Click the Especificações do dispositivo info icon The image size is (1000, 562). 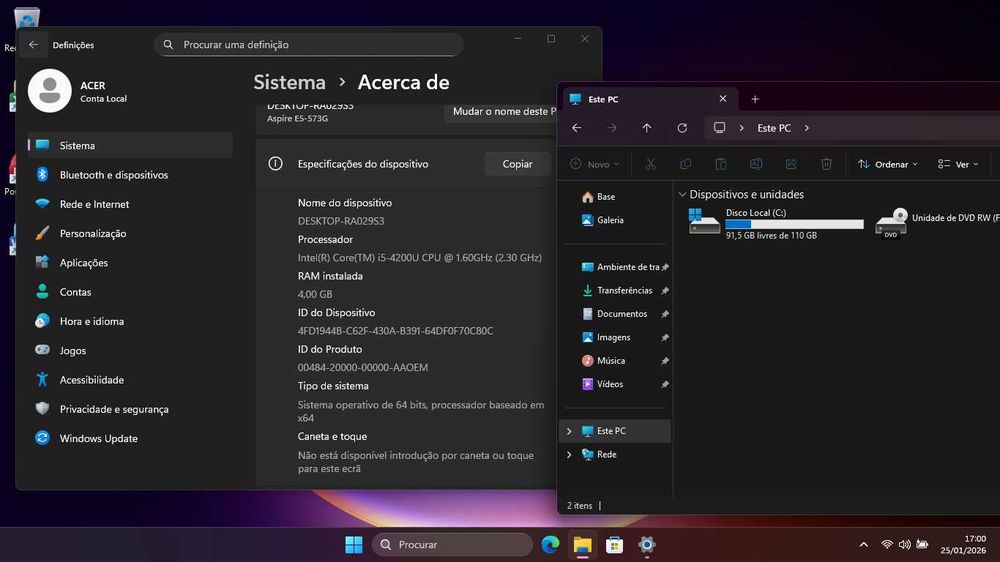276,164
